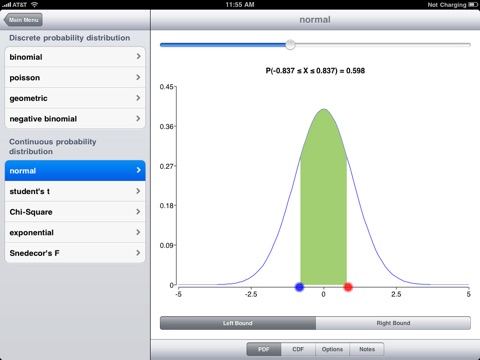
Task: Open the poisson distribution
Action: pyautogui.click(x=75, y=78)
